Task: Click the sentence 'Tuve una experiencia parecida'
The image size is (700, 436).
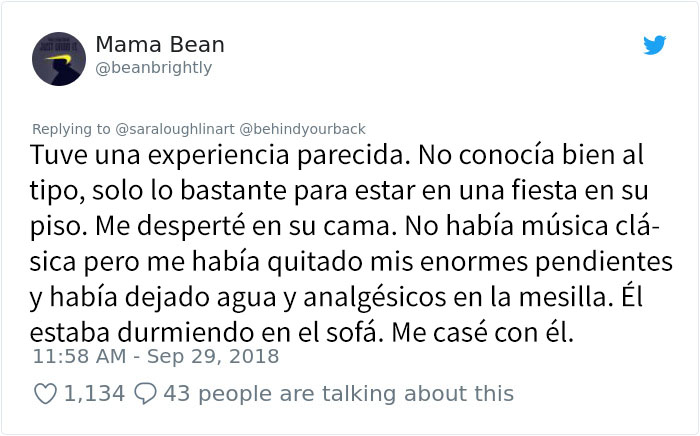Action: [220, 155]
